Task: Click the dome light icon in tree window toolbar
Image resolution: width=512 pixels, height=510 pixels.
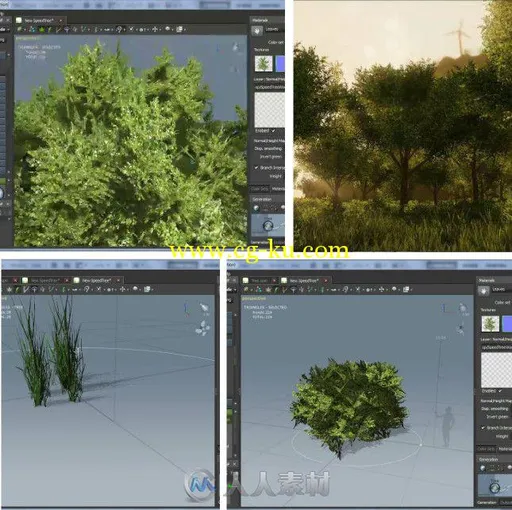Action: click(x=168, y=29)
